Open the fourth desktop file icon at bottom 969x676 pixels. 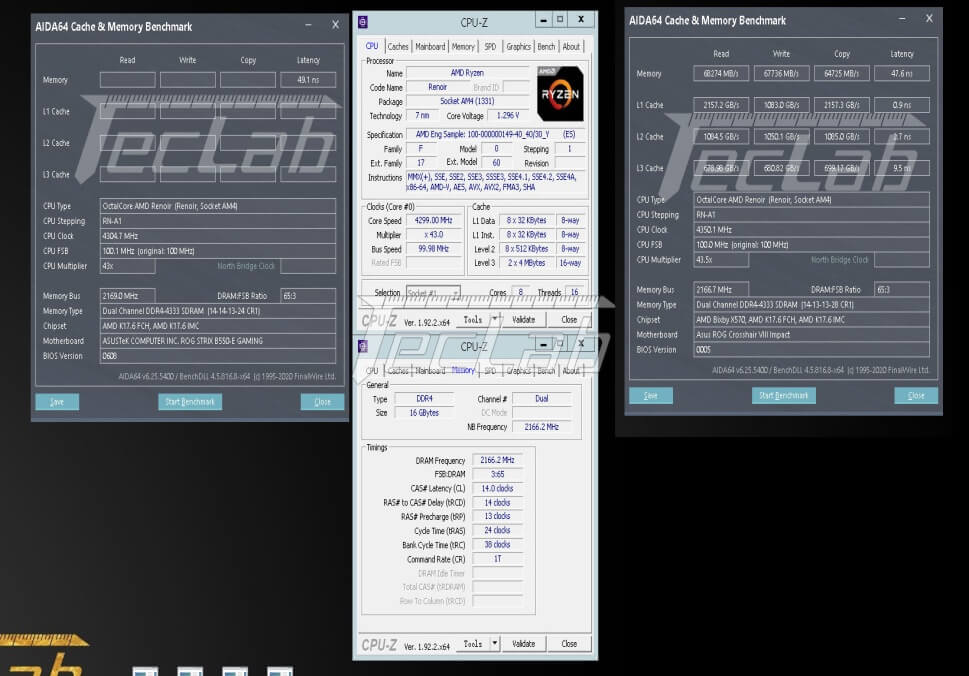click(279, 671)
